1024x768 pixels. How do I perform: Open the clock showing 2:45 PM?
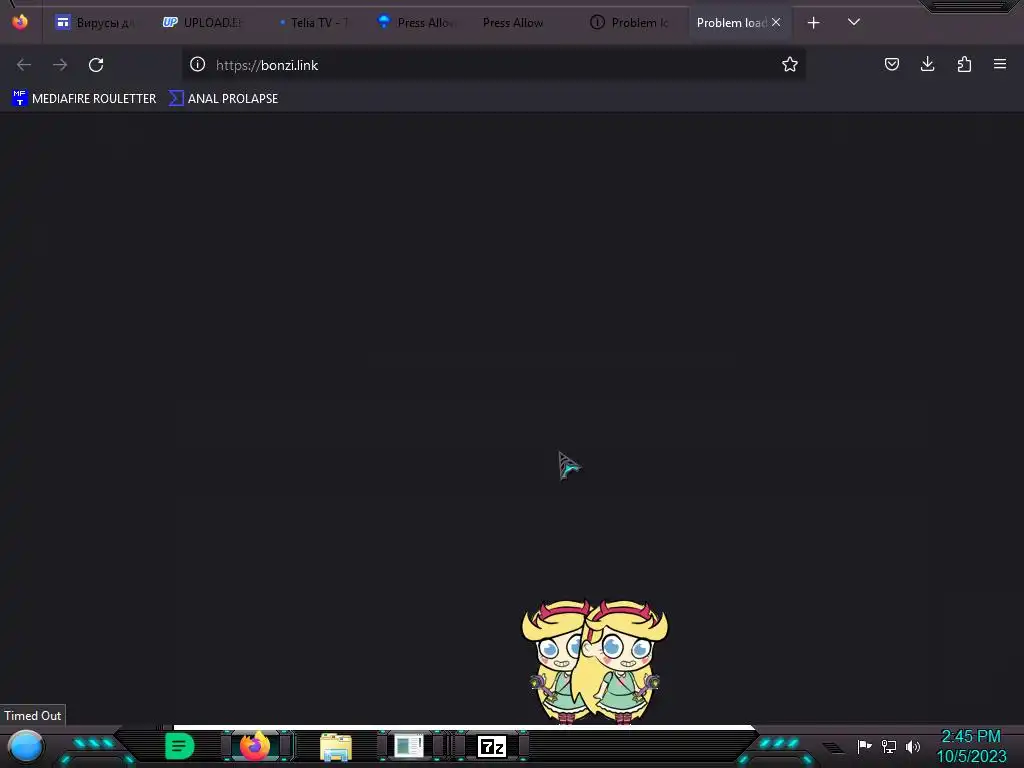pyautogui.click(x=971, y=746)
